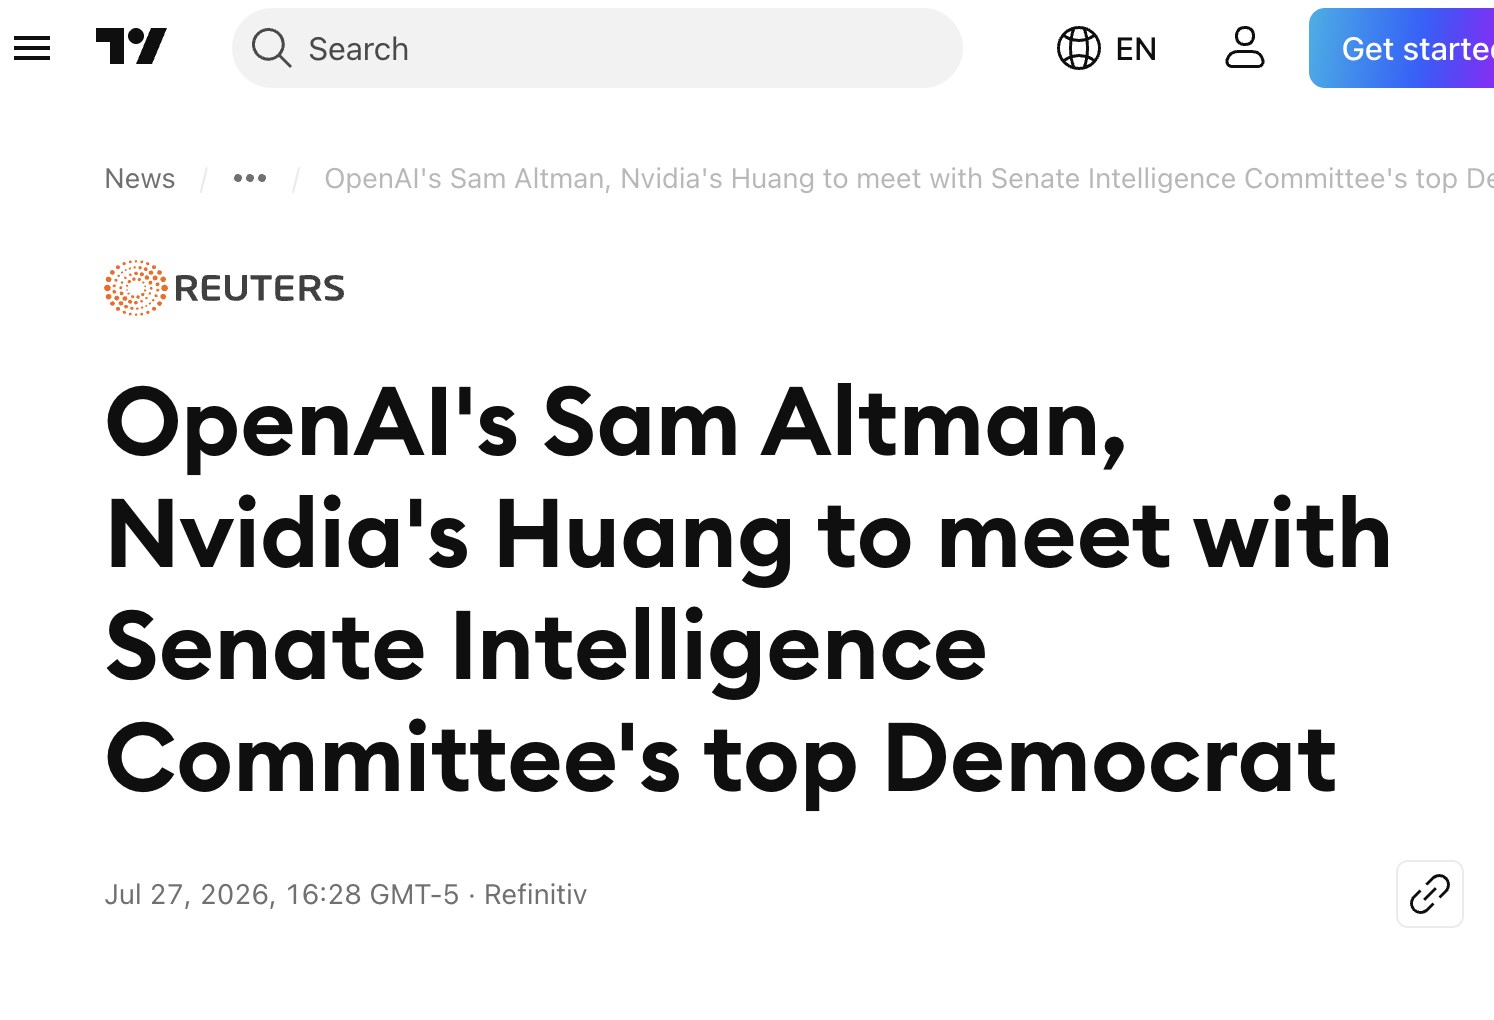Click the article title breadcrumb
This screenshot has width=1494, height=1020.
(x=909, y=178)
